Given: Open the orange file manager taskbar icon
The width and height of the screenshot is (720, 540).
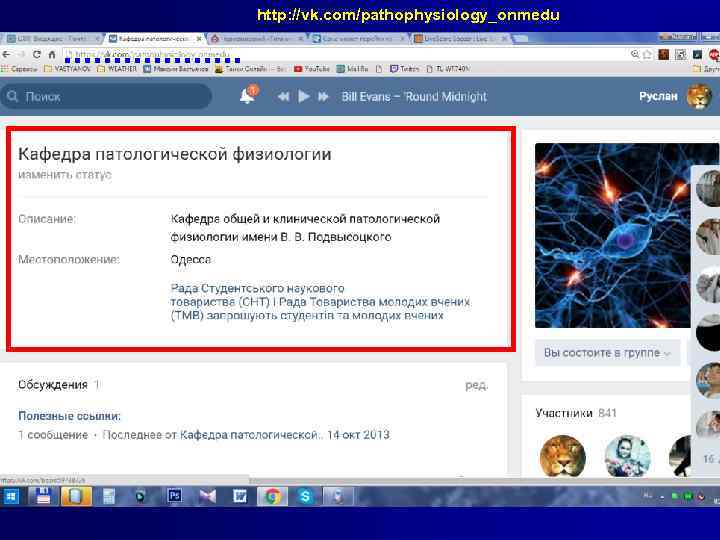Looking at the screenshot, I should coord(76,496).
